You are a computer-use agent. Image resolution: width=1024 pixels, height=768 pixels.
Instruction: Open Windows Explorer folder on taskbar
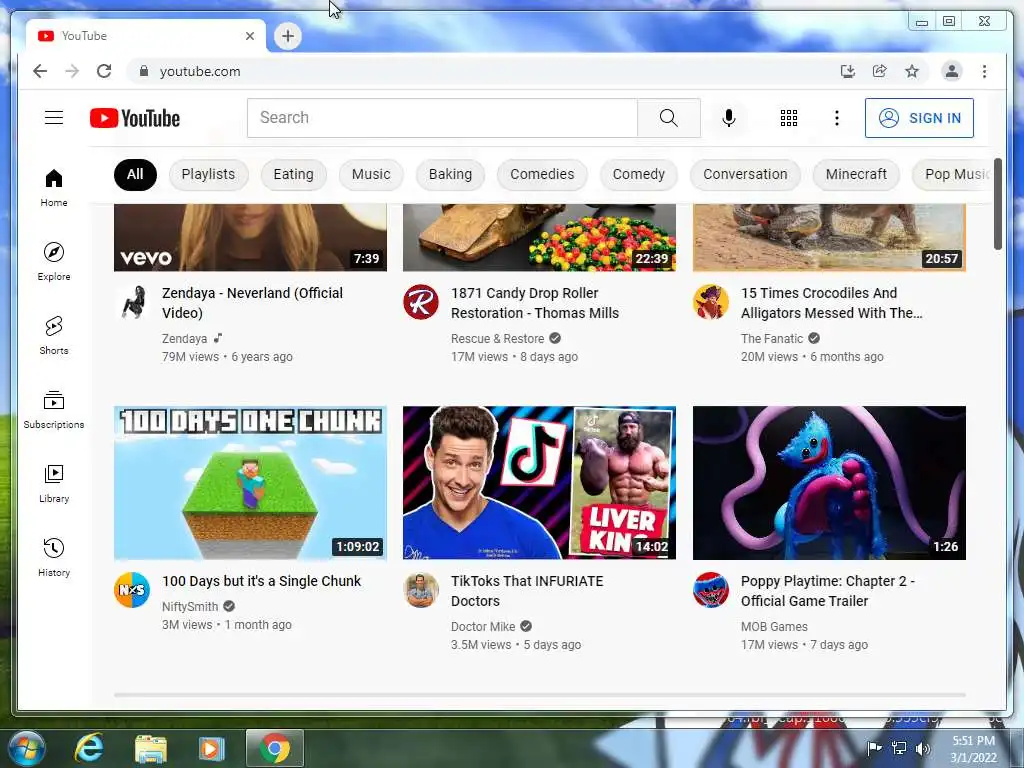pos(151,748)
